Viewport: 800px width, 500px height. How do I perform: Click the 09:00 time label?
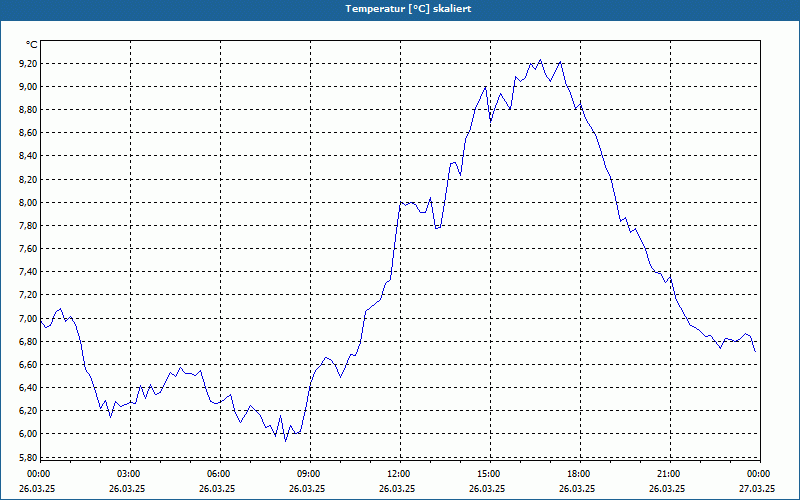310,474
